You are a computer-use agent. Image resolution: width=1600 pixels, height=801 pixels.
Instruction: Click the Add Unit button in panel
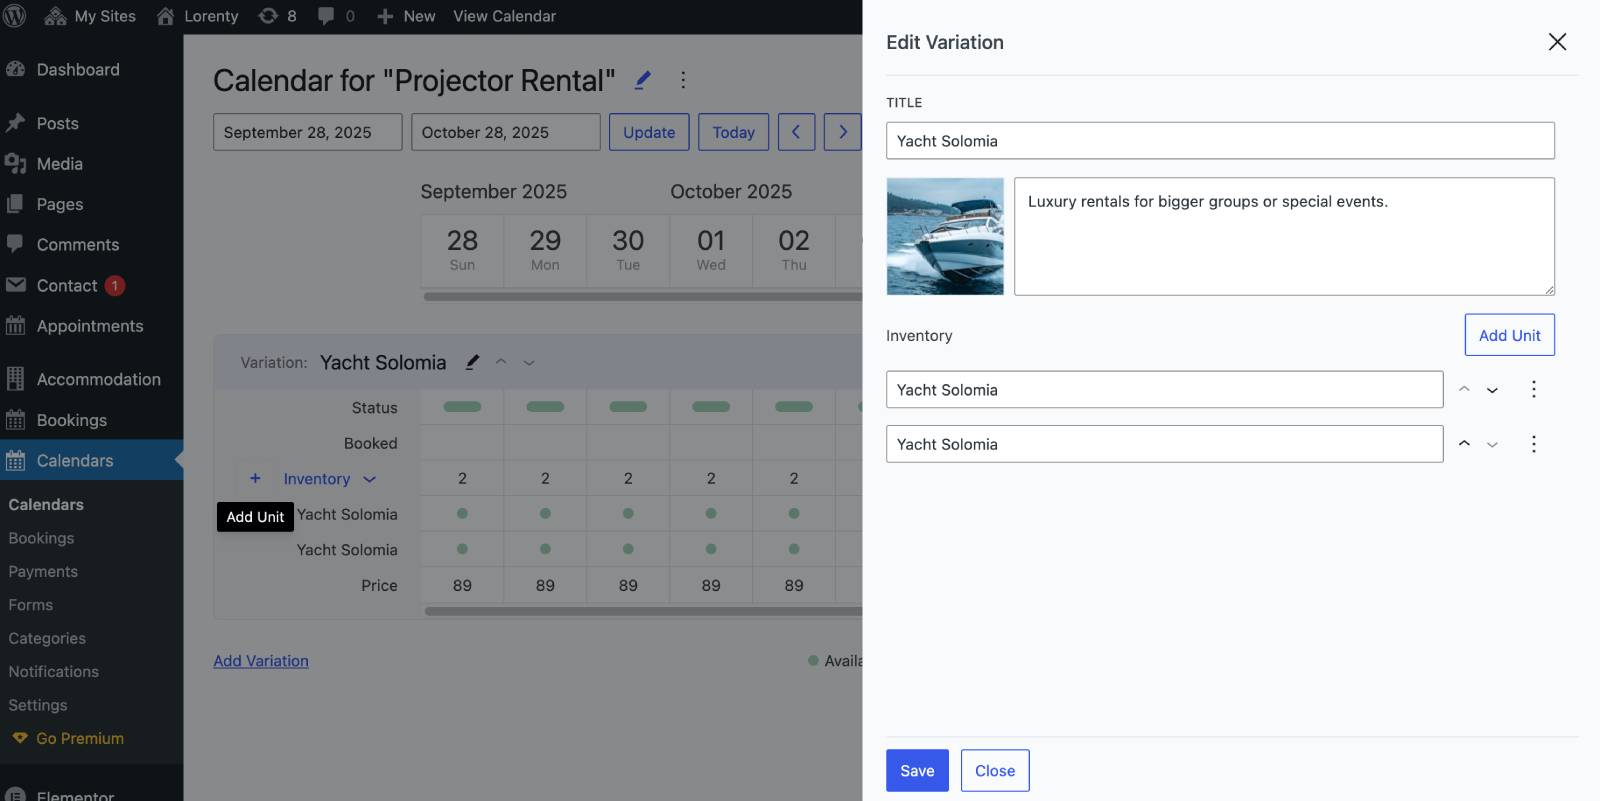(x=1509, y=335)
